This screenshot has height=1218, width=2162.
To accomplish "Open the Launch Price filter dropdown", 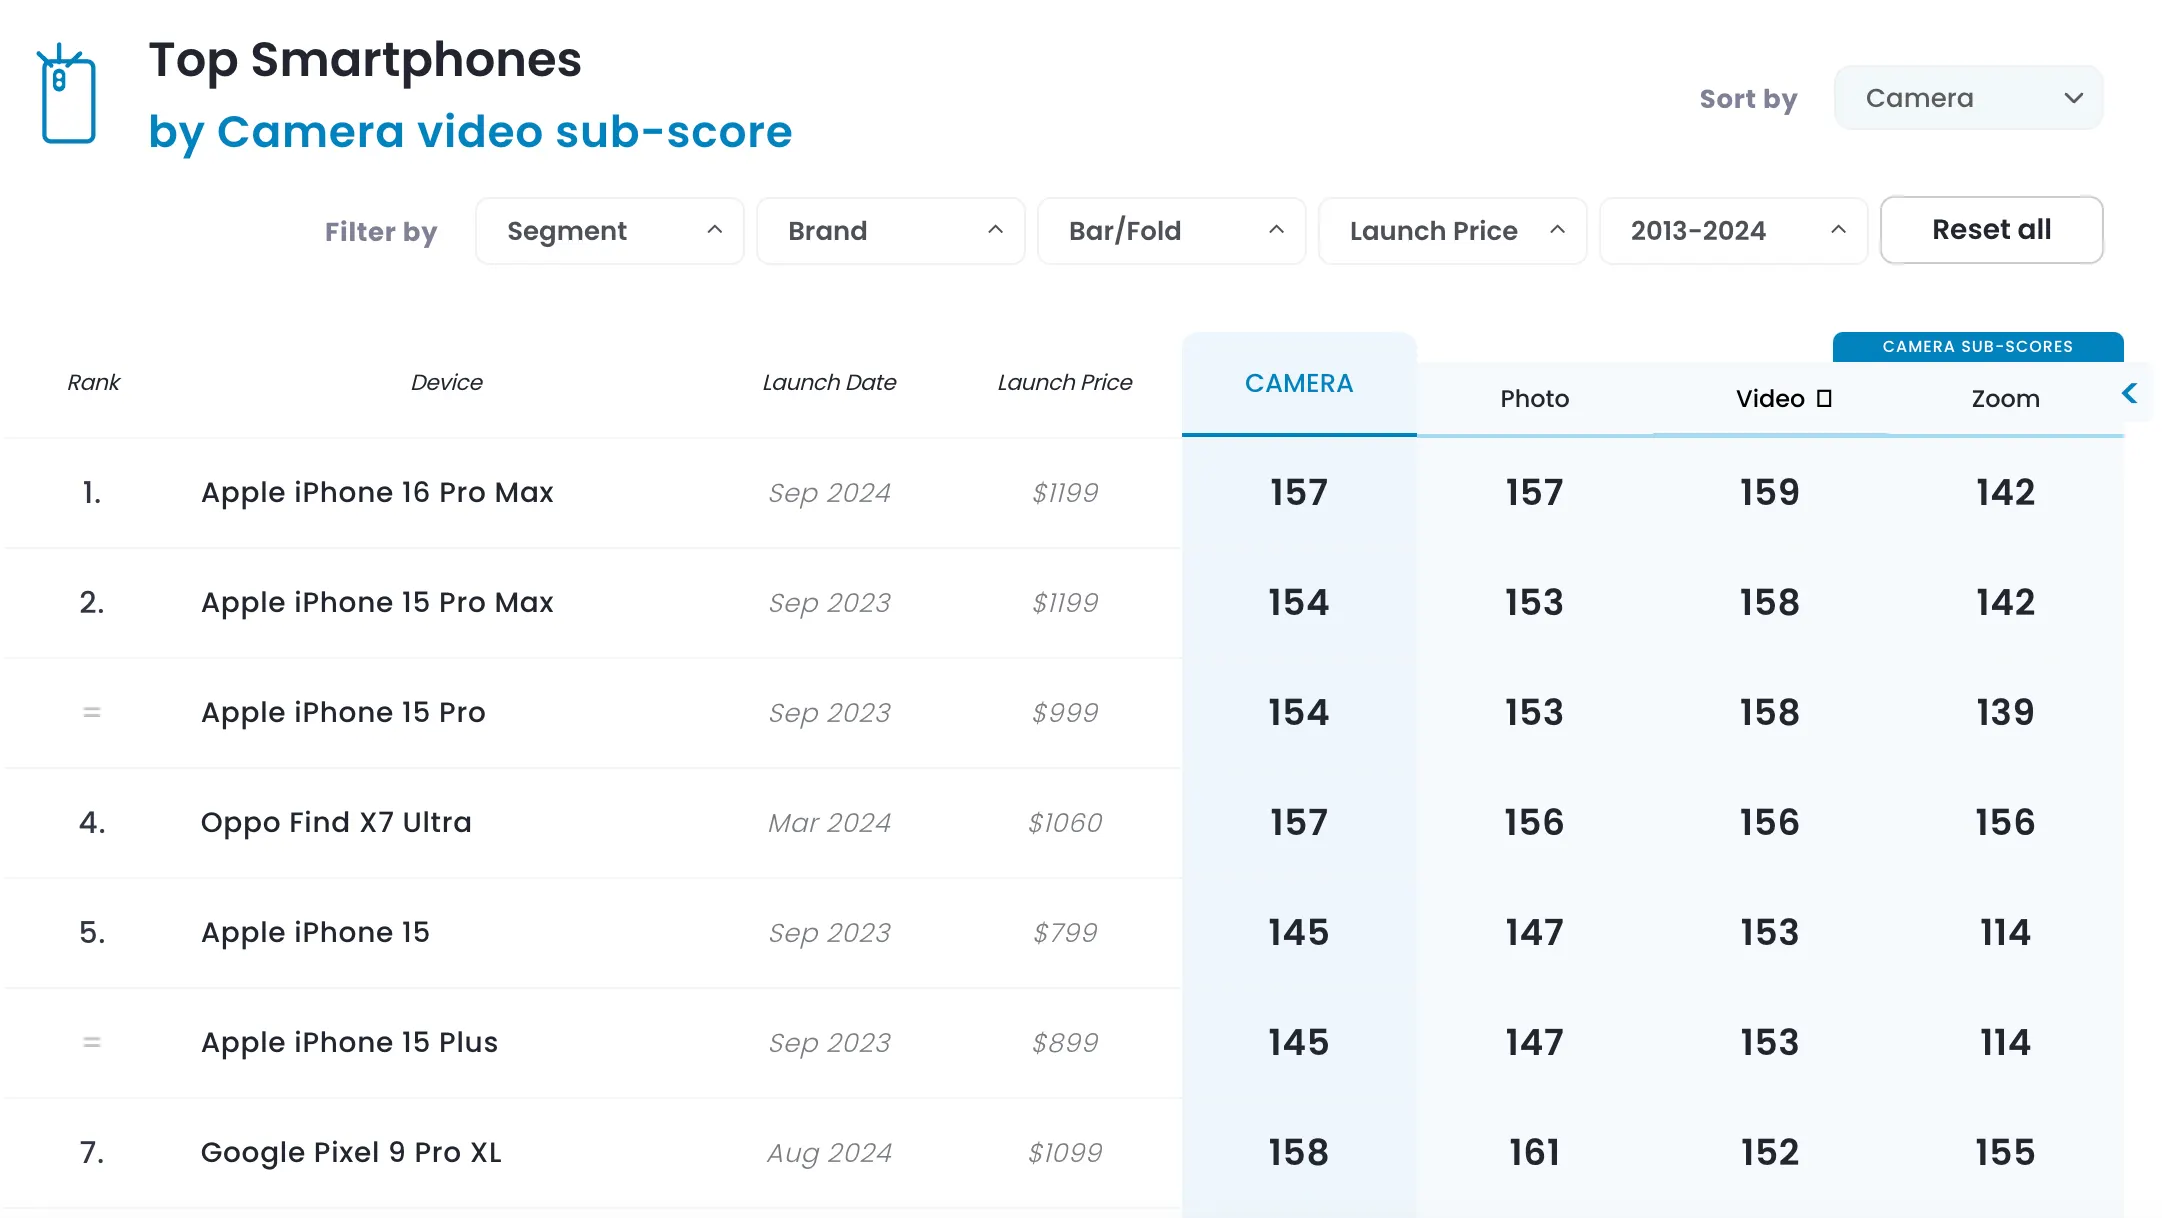I will [x=1452, y=231].
